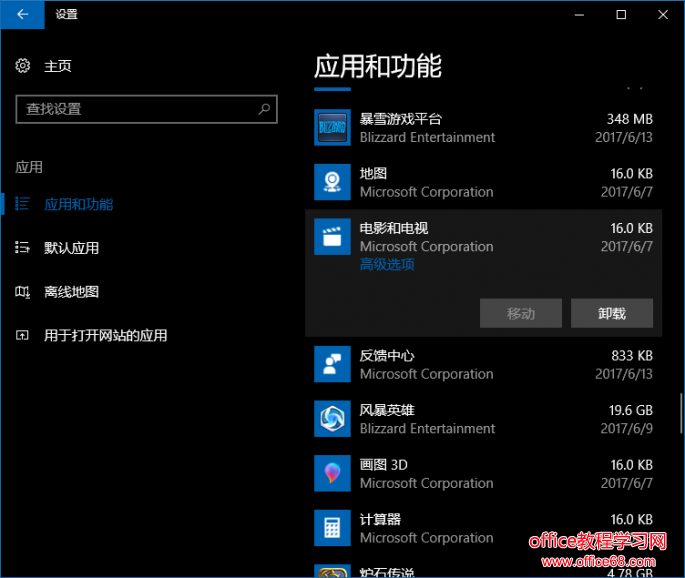The height and width of the screenshot is (578, 685).
Task: Click the 画图 3D app icon
Action: (x=332, y=473)
